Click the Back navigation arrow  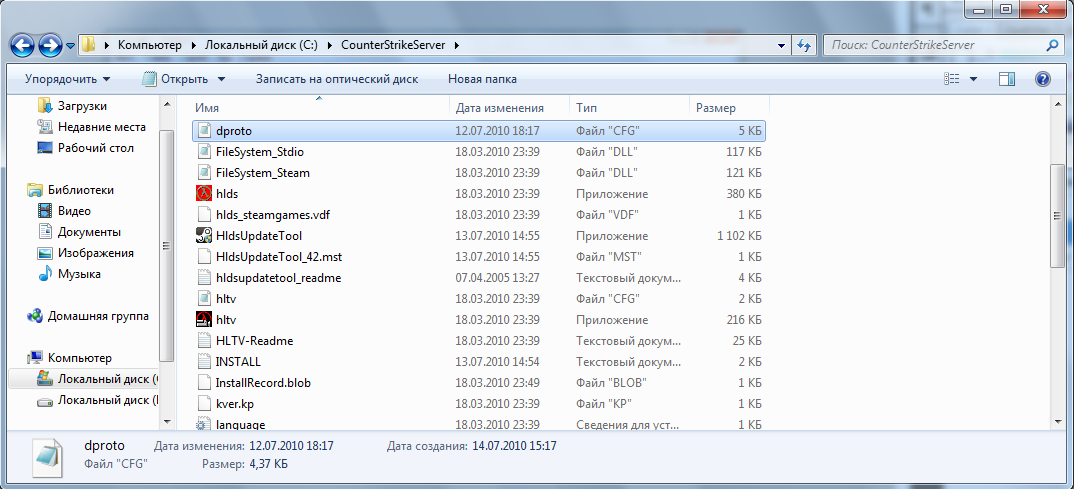click(x=23, y=46)
